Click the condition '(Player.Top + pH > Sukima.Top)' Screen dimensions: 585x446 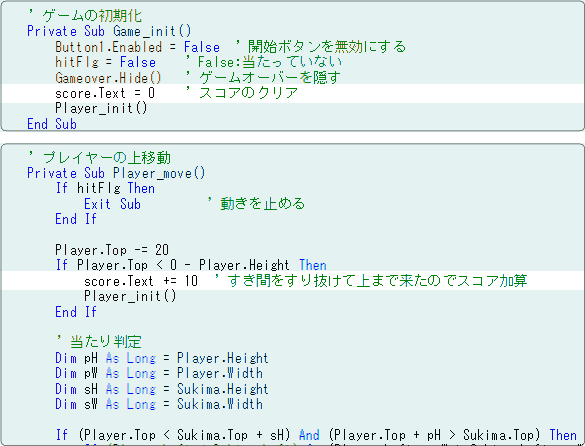click(x=435, y=436)
